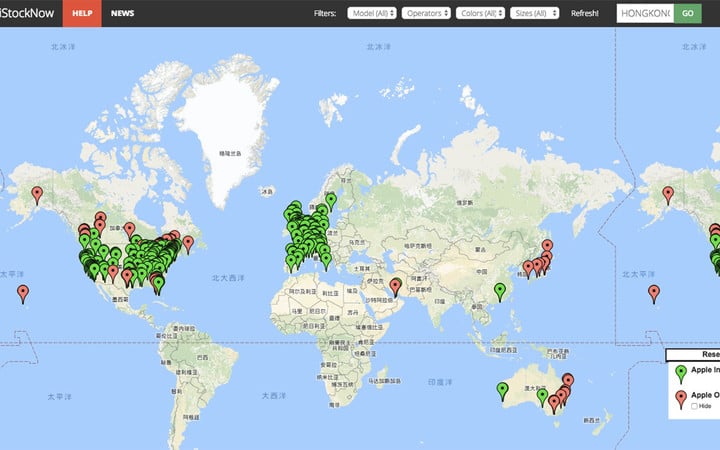Click the iStockNow logo
Viewport: 720px width, 450px height.
tap(27, 13)
